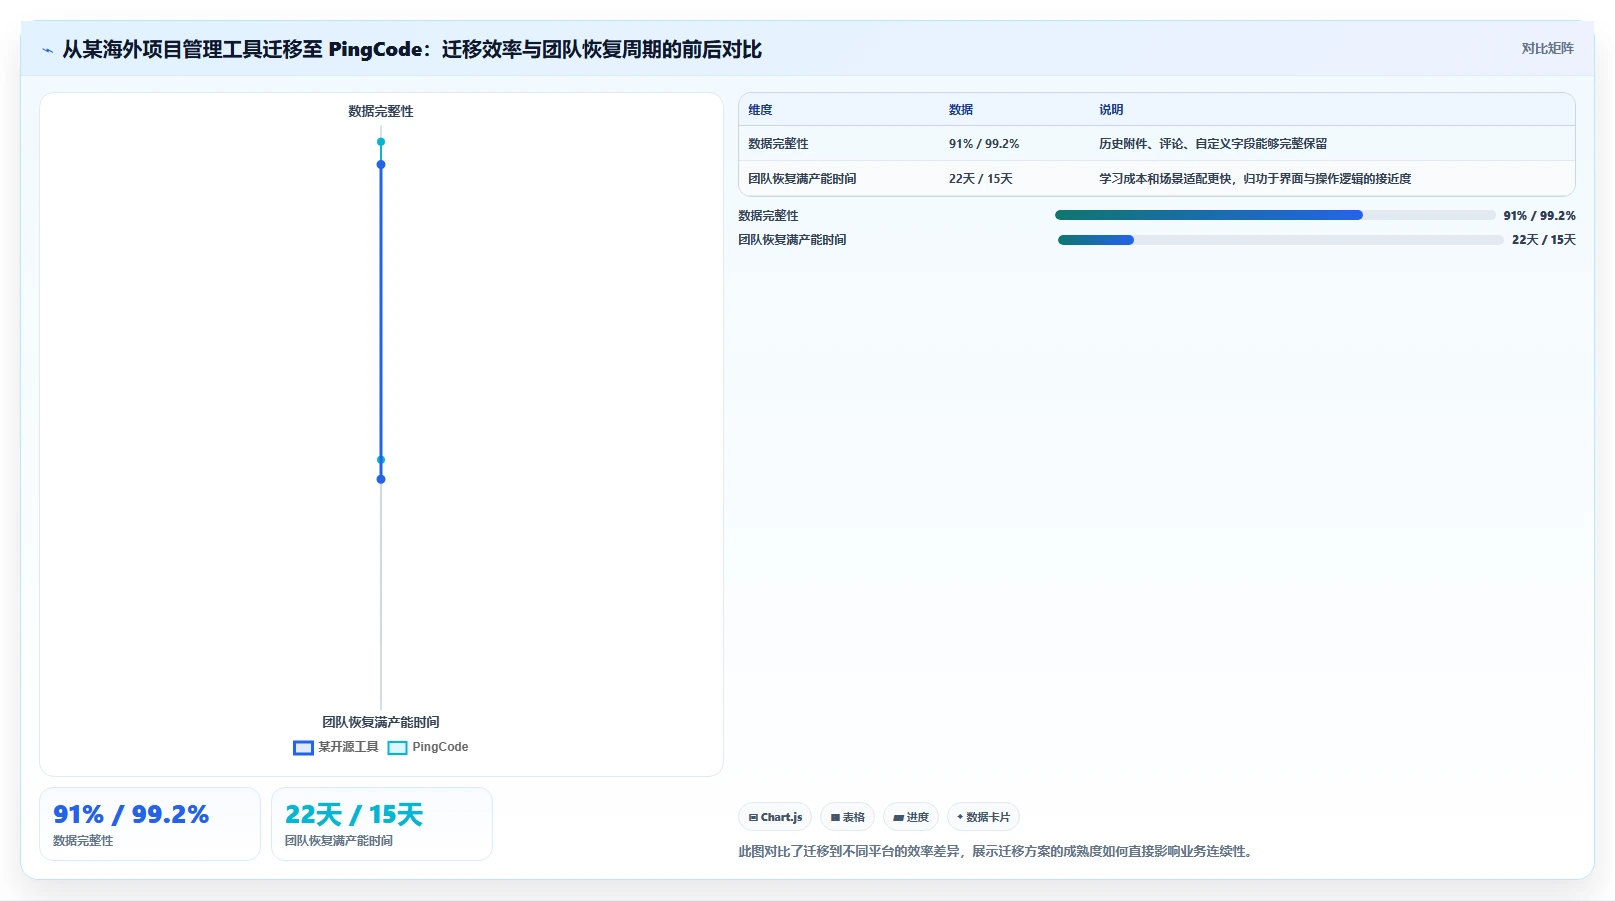This screenshot has width=1615, height=901.
Task: Click the 22天 / 15天 table cell
Action: pyautogui.click(x=980, y=179)
